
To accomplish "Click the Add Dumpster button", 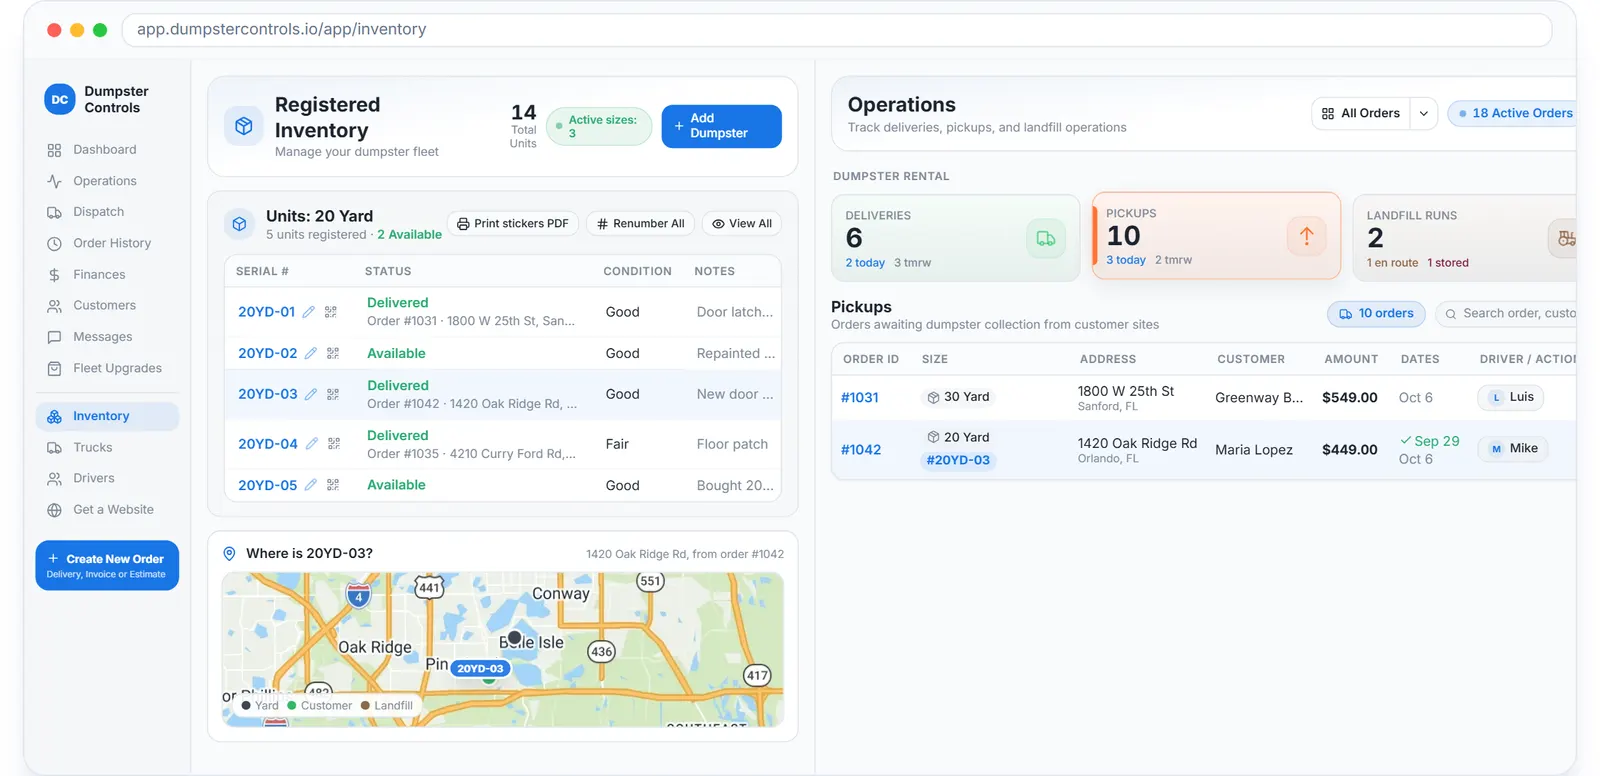I will click(722, 126).
